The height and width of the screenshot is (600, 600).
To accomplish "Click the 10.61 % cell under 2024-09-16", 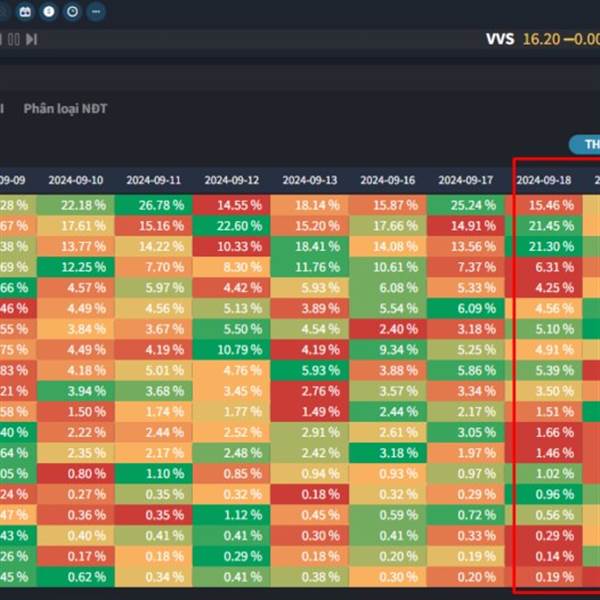I will 388,267.
